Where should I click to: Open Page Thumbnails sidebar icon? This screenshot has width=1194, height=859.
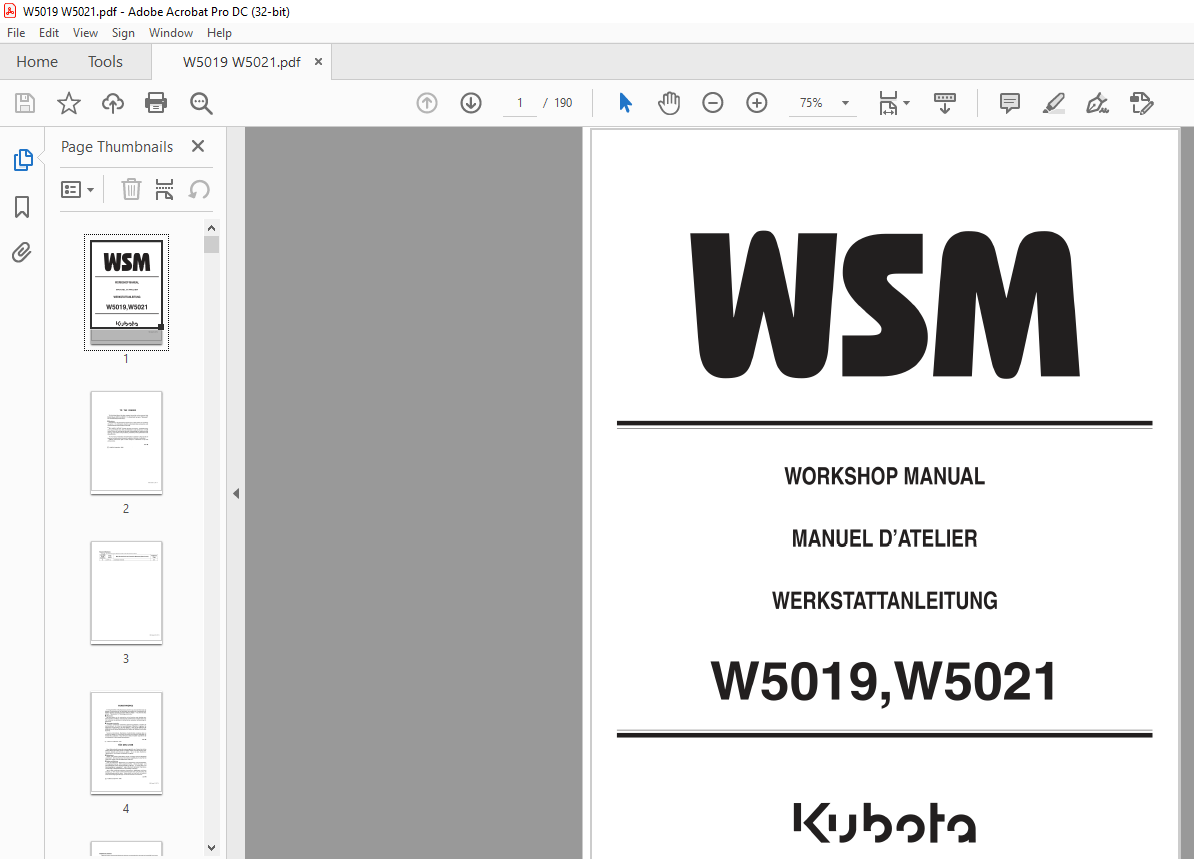click(23, 160)
